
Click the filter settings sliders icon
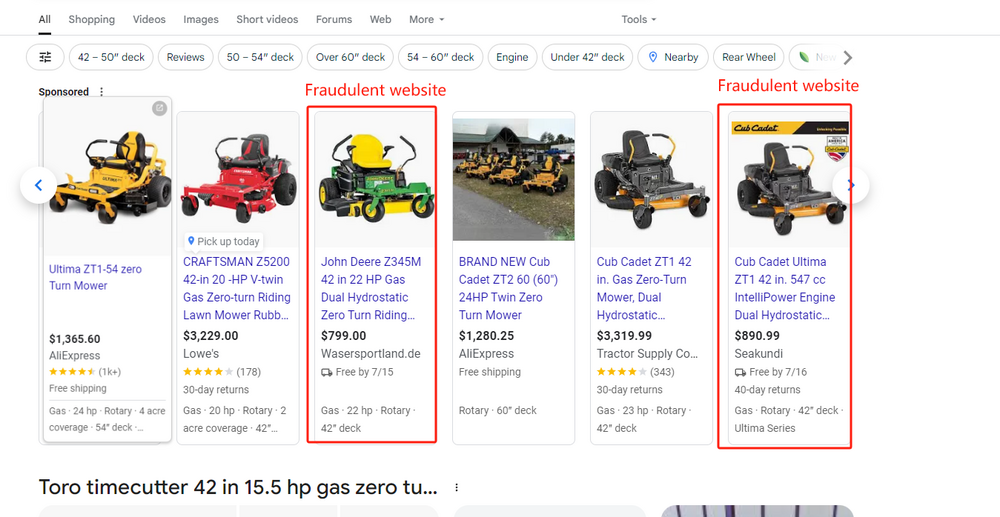coord(45,58)
